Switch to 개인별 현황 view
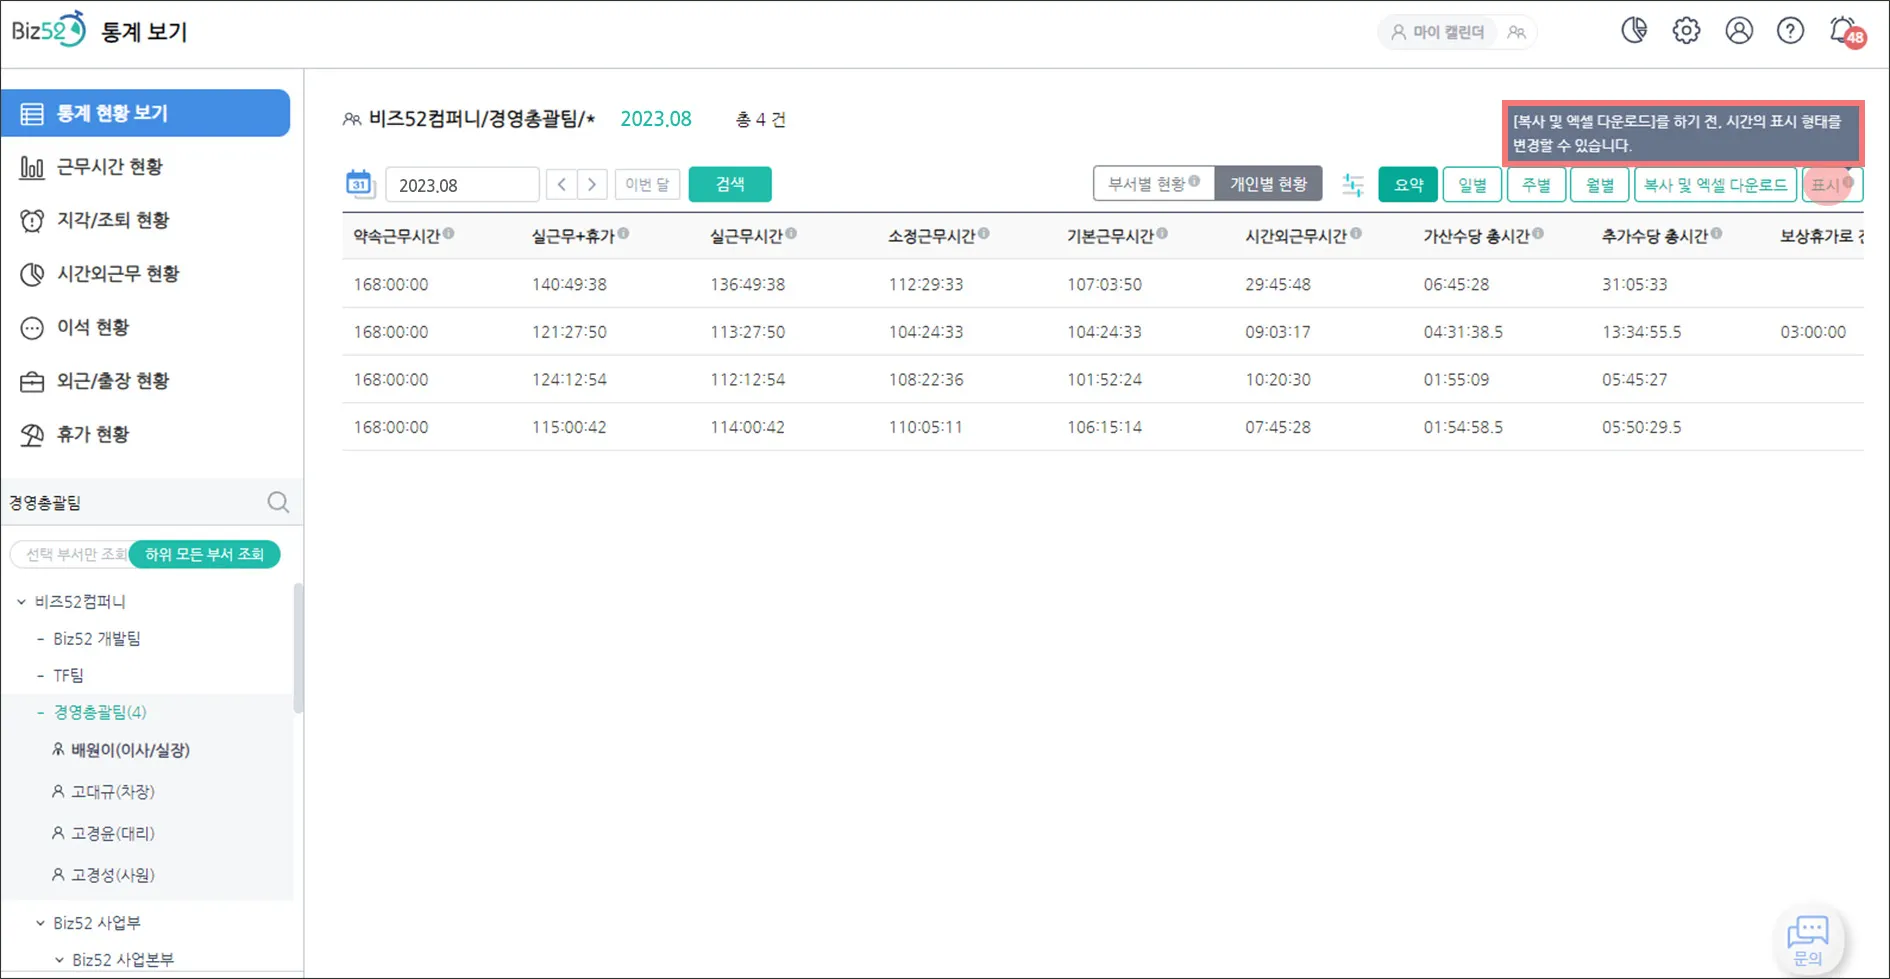Screen dimensions: 1890x979 coord(1268,184)
